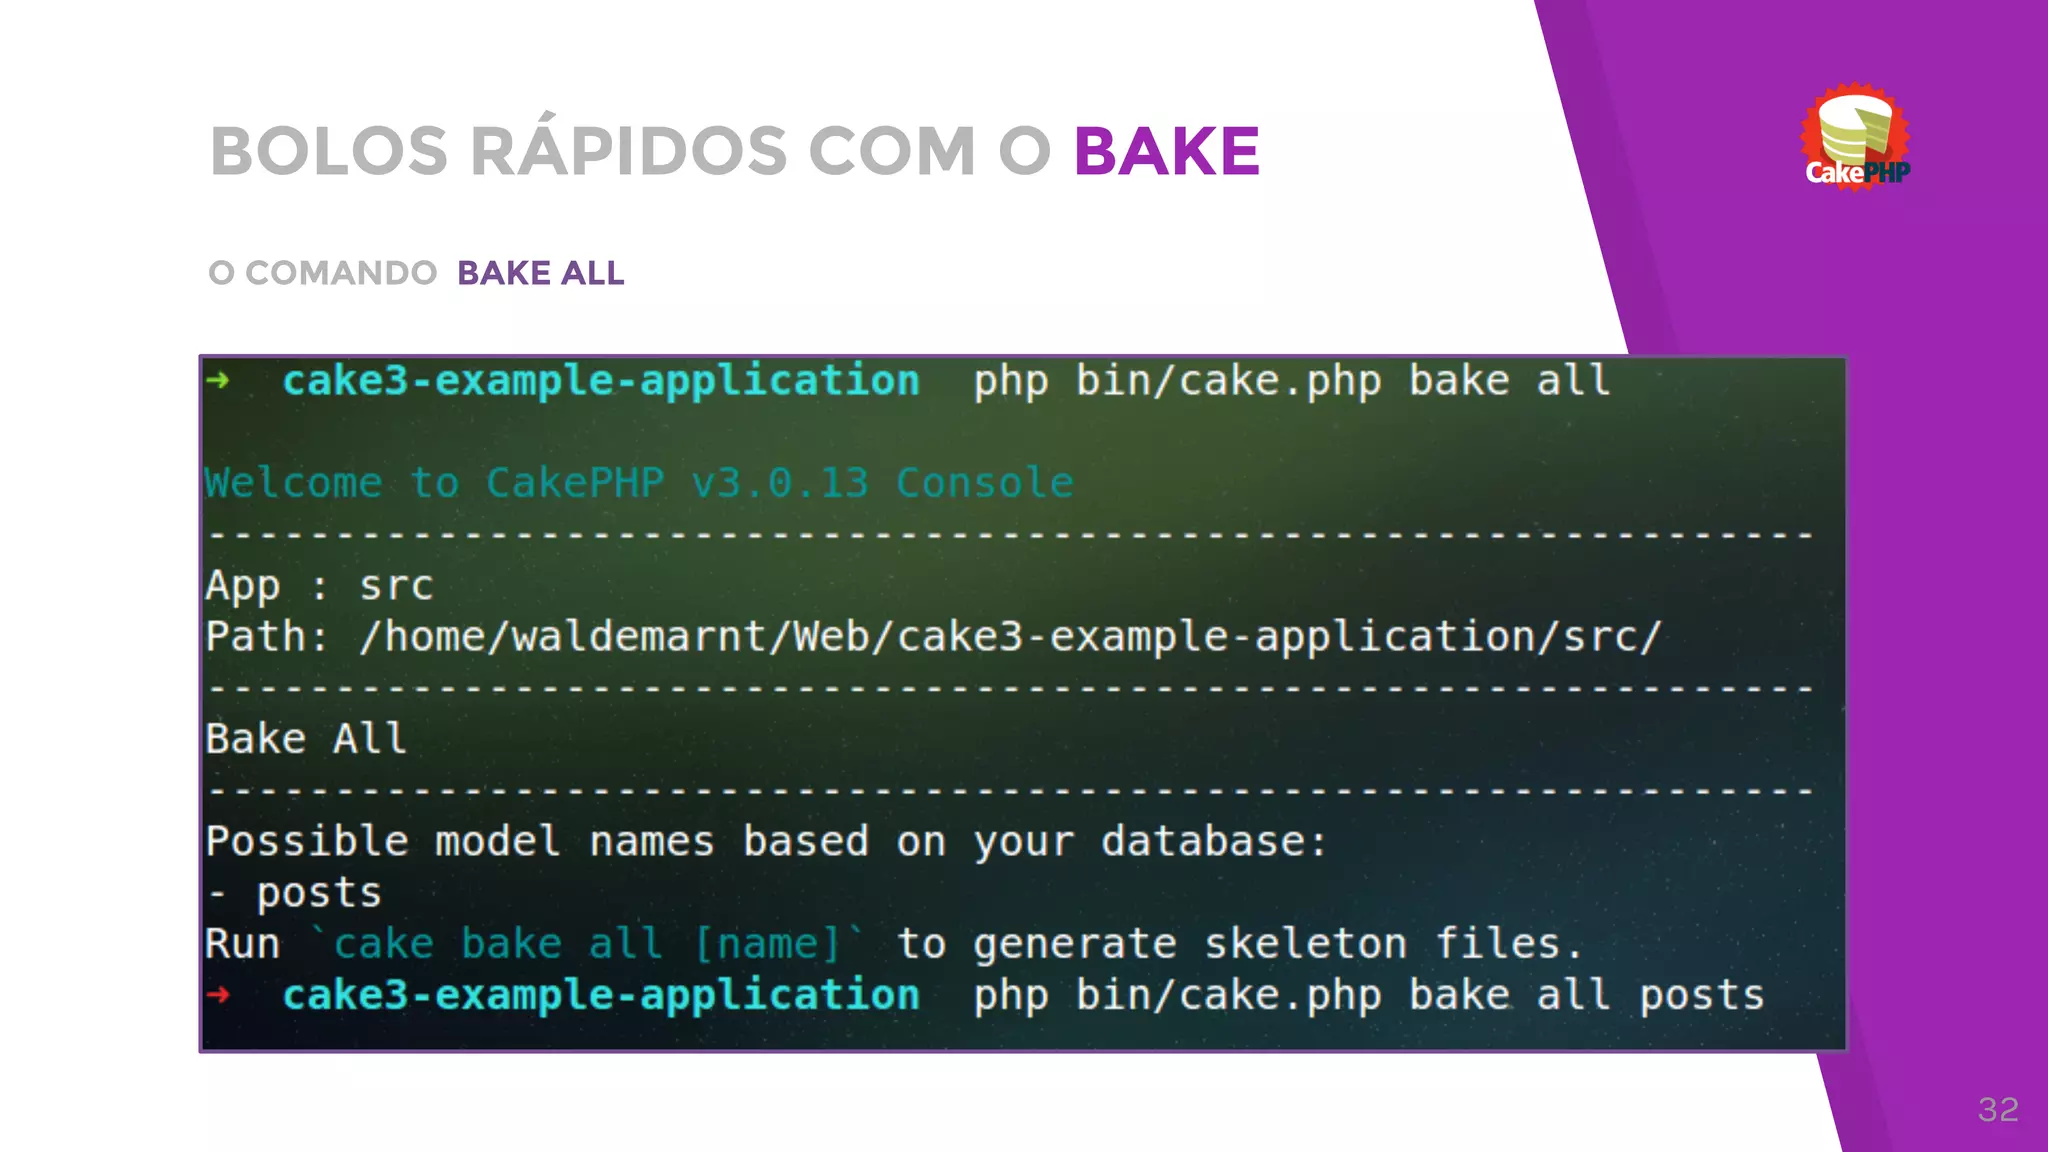2048x1152 pixels.
Task: Click 'Welcome to CakePHP v3.0.13 Console' text
Action: (x=639, y=483)
